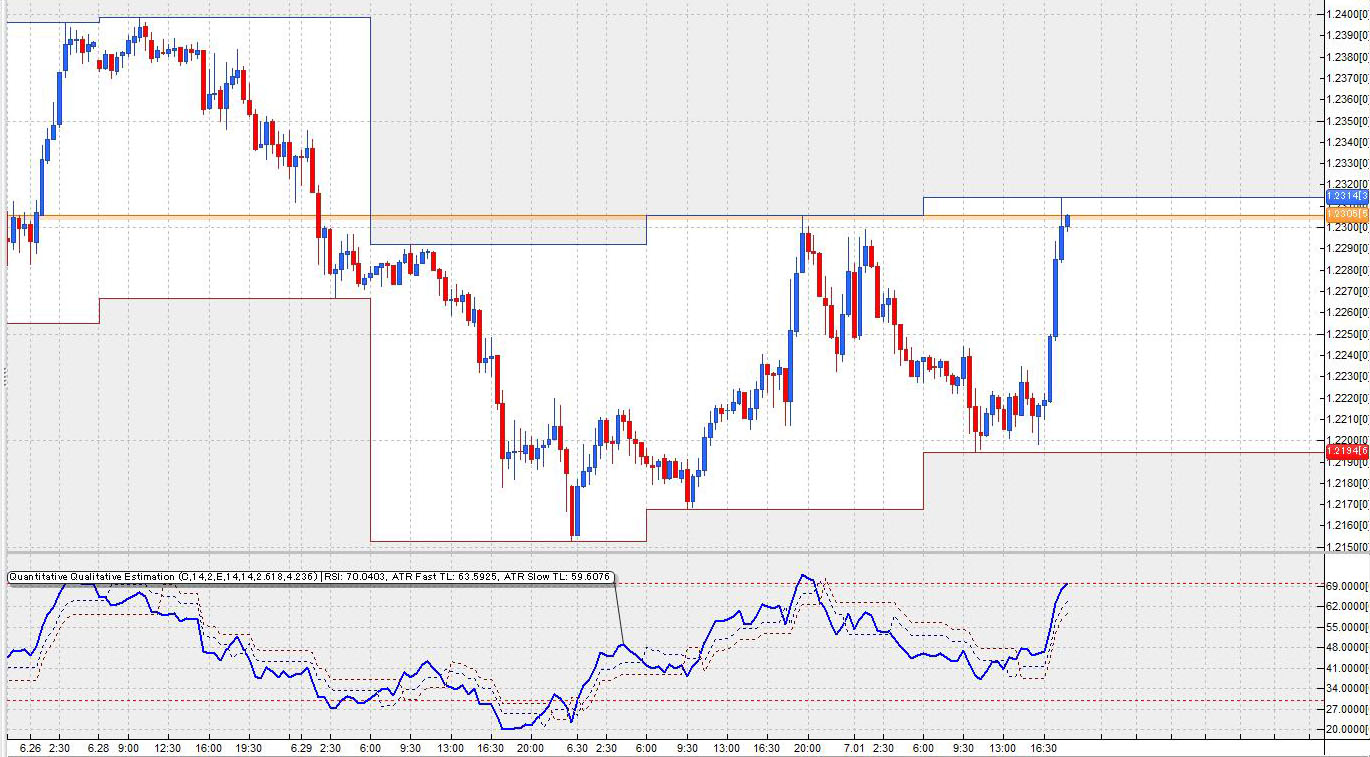Click the 12:30 time axis label
1370x757 pixels.
pyautogui.click(x=168, y=748)
